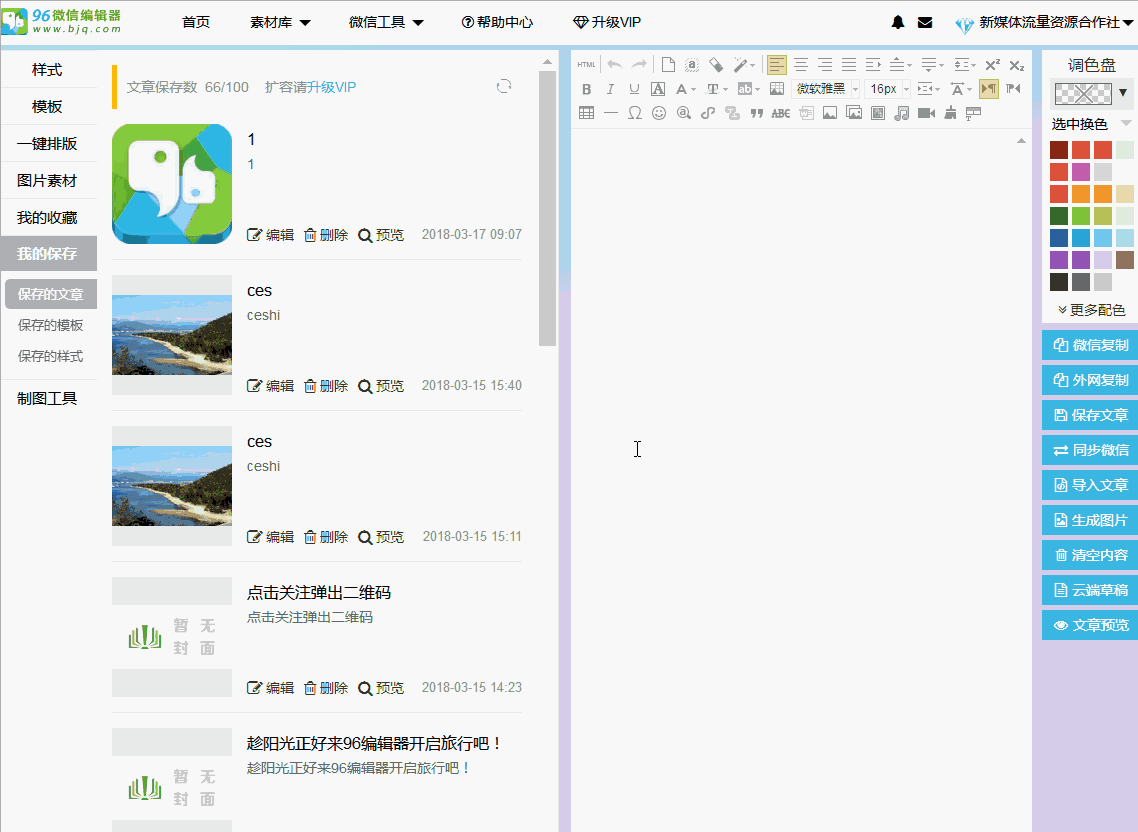Delete the ces article dated 2018-03-15 15:40

(326, 386)
